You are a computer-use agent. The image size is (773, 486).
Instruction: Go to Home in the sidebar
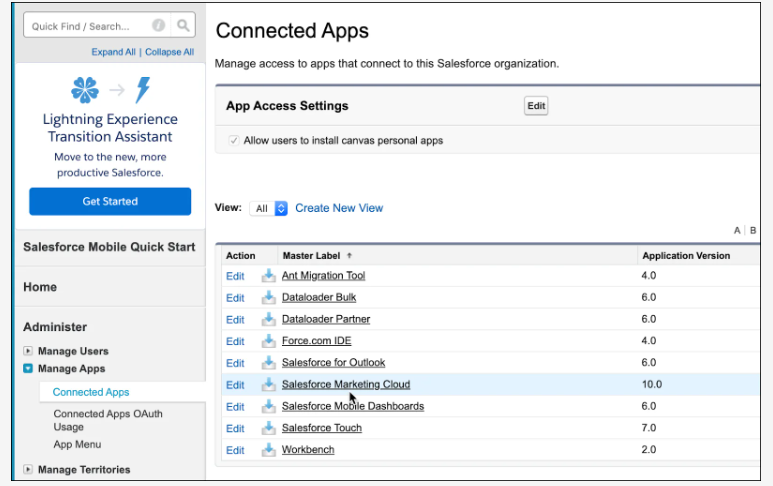point(40,287)
